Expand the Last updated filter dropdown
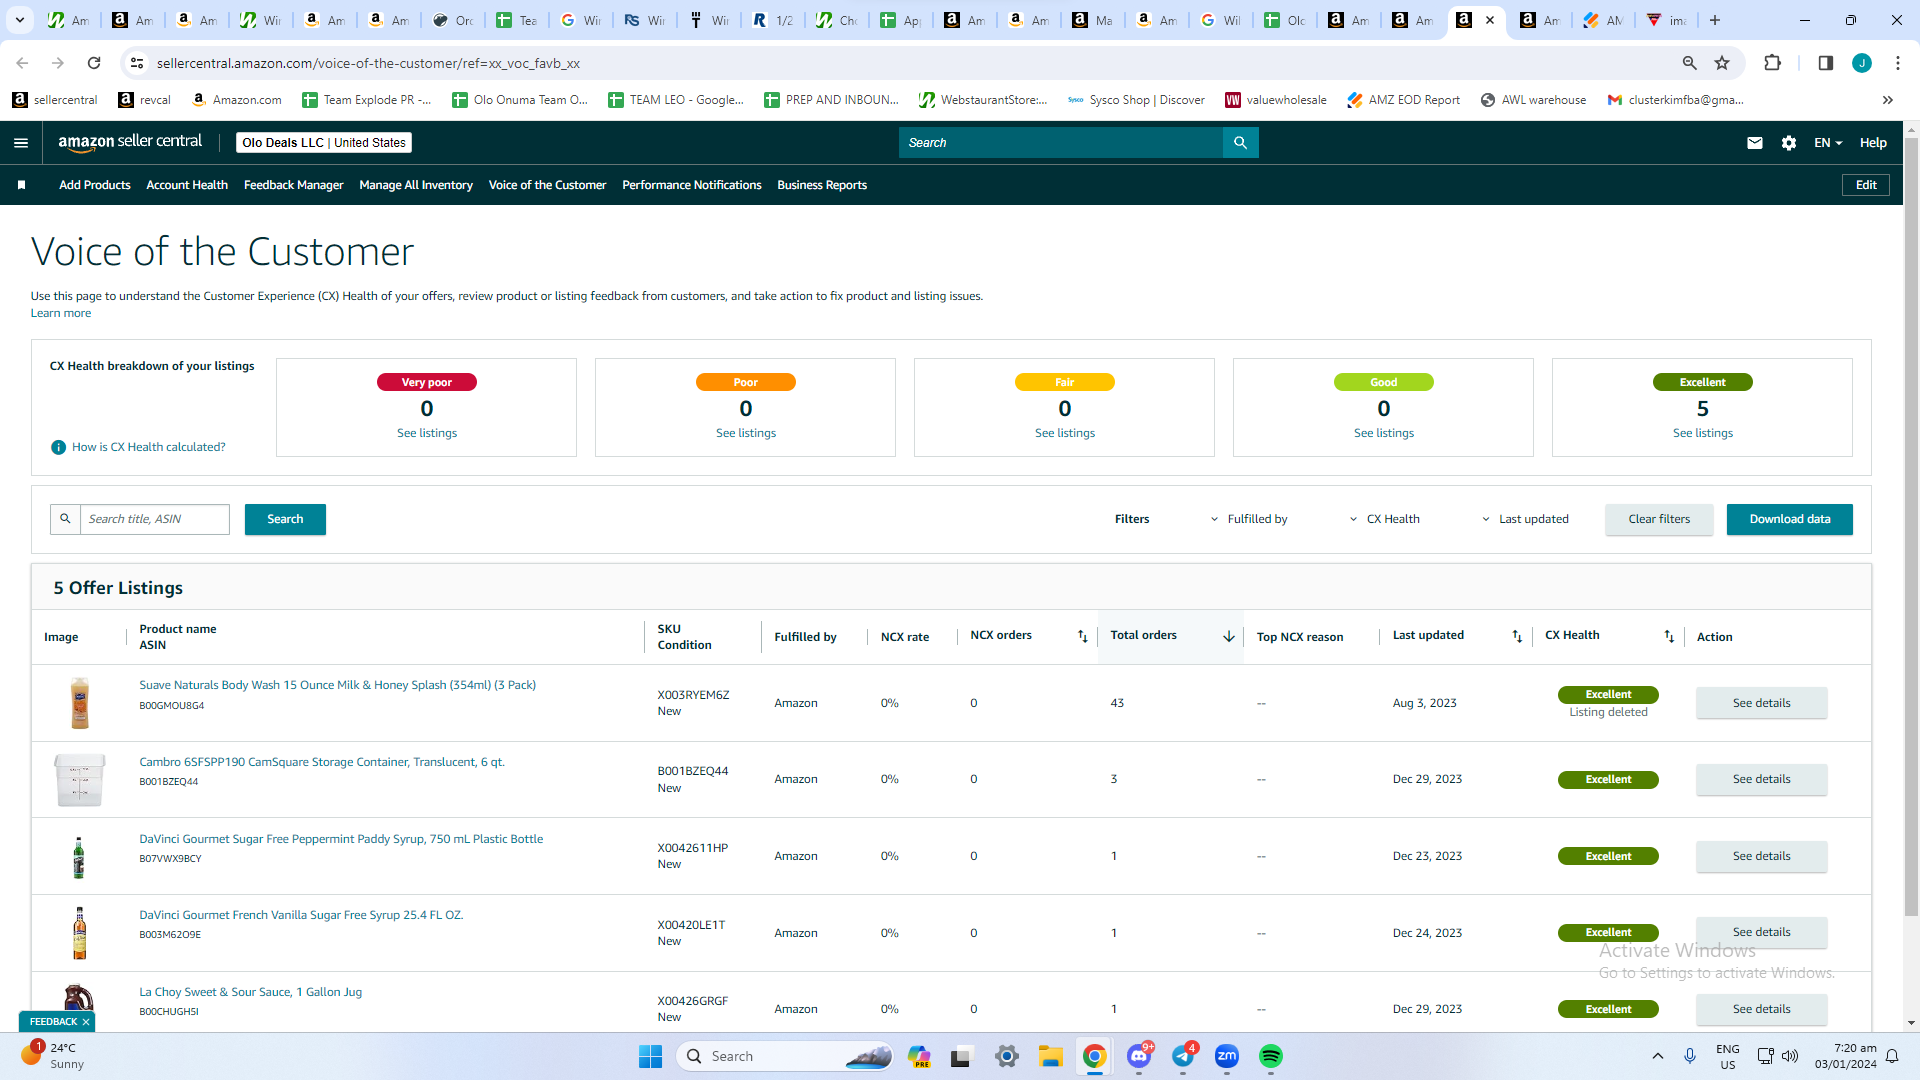1920x1080 pixels. 1526,519
